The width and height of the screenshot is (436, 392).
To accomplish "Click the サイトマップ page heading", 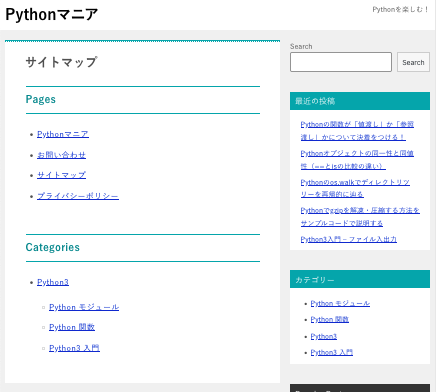I will 61,62.
